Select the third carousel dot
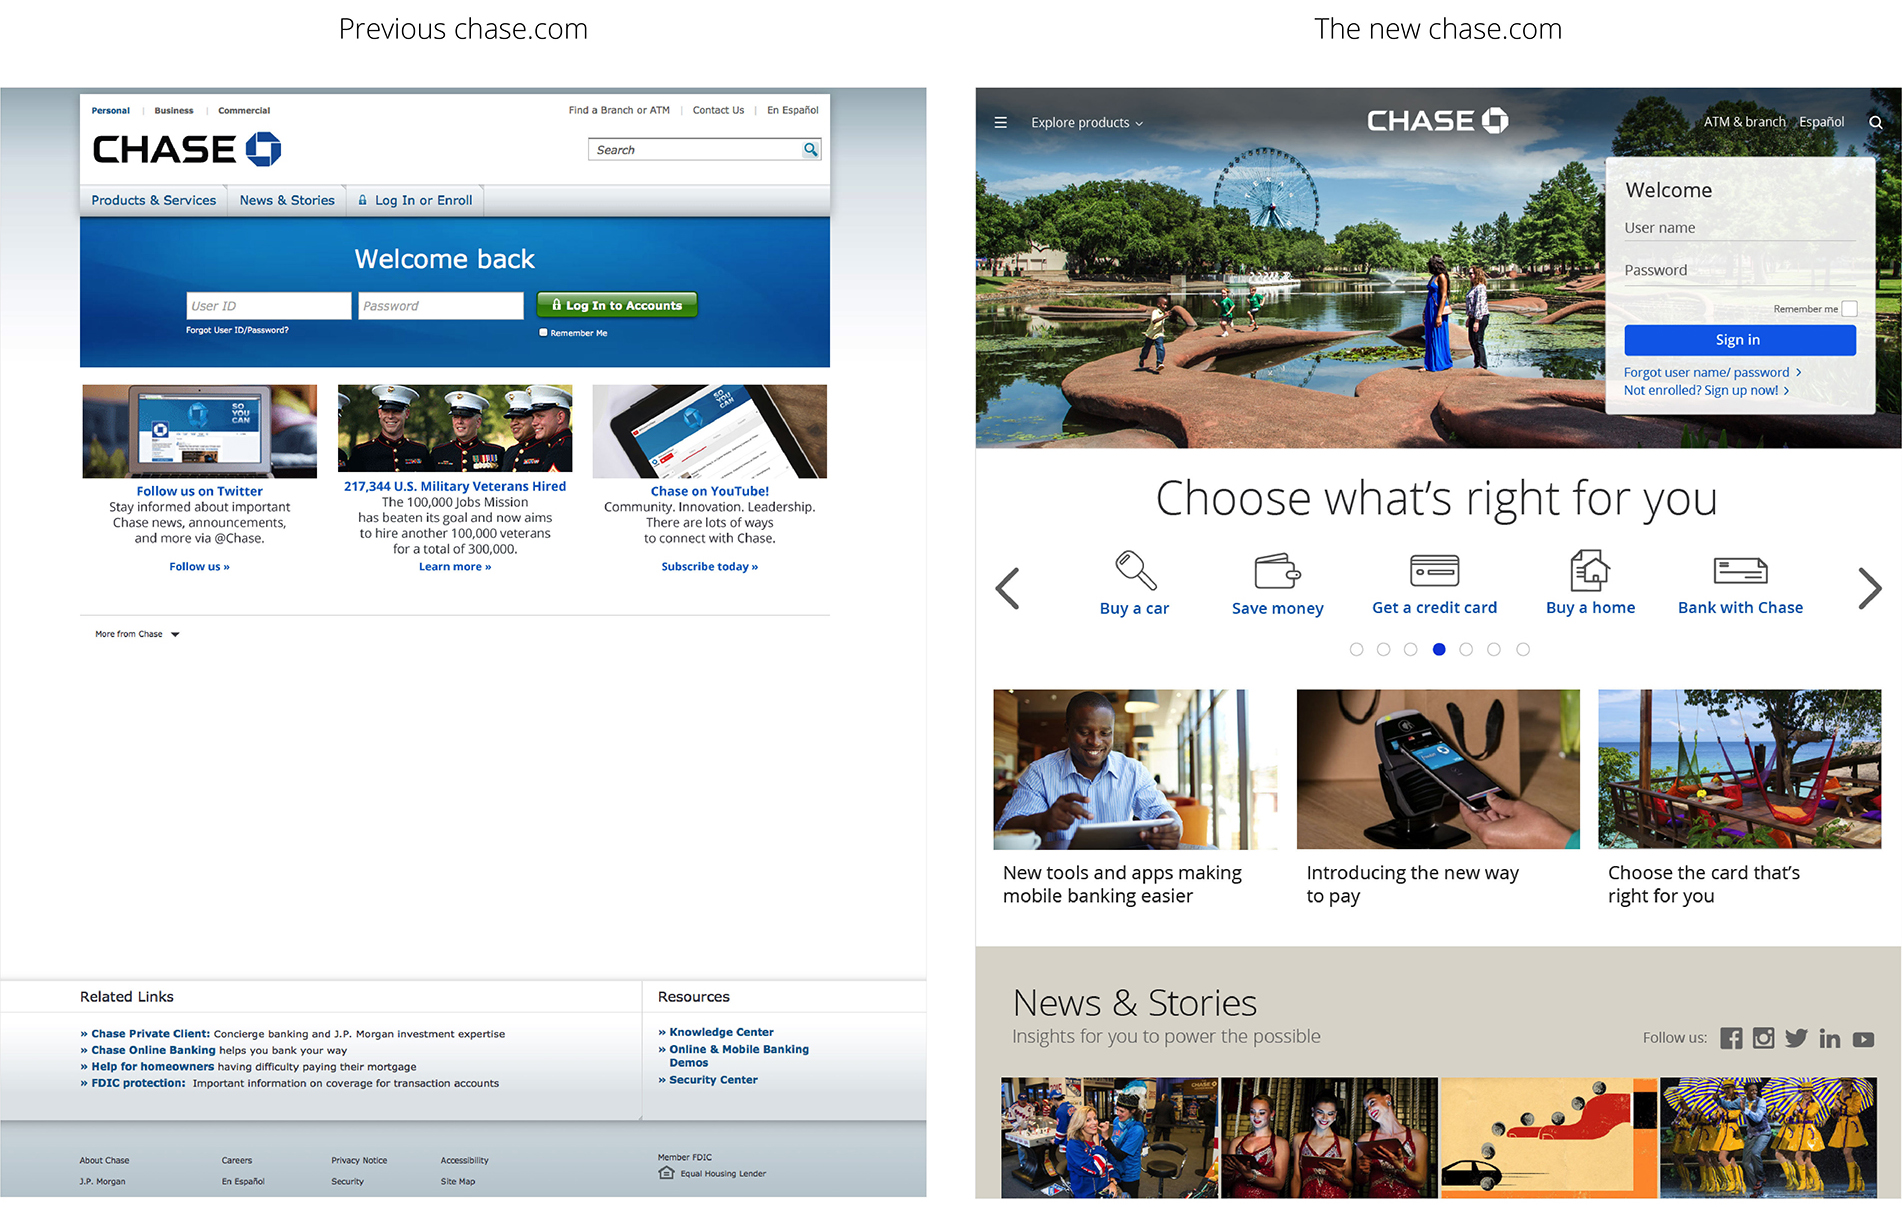 (1410, 649)
